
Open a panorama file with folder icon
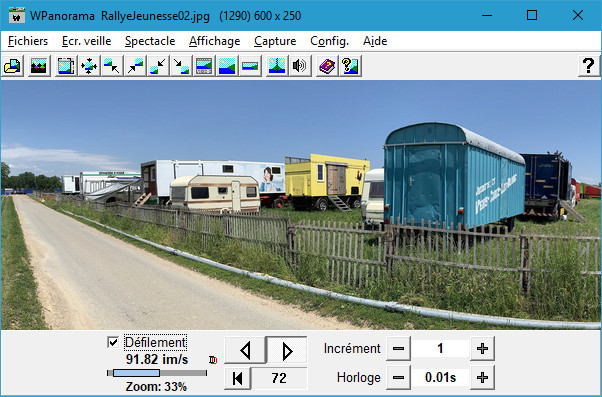pos(13,66)
